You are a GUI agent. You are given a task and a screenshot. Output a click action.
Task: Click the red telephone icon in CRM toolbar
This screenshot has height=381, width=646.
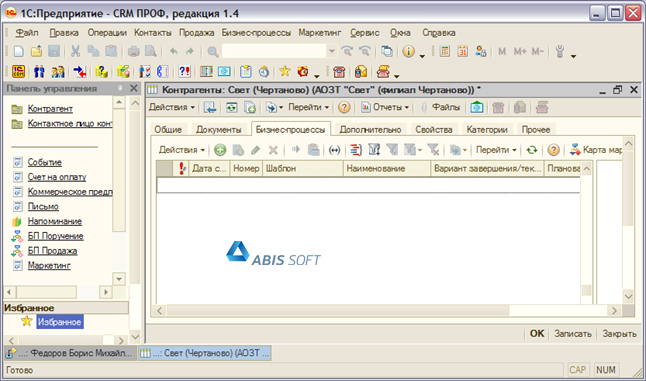339,72
